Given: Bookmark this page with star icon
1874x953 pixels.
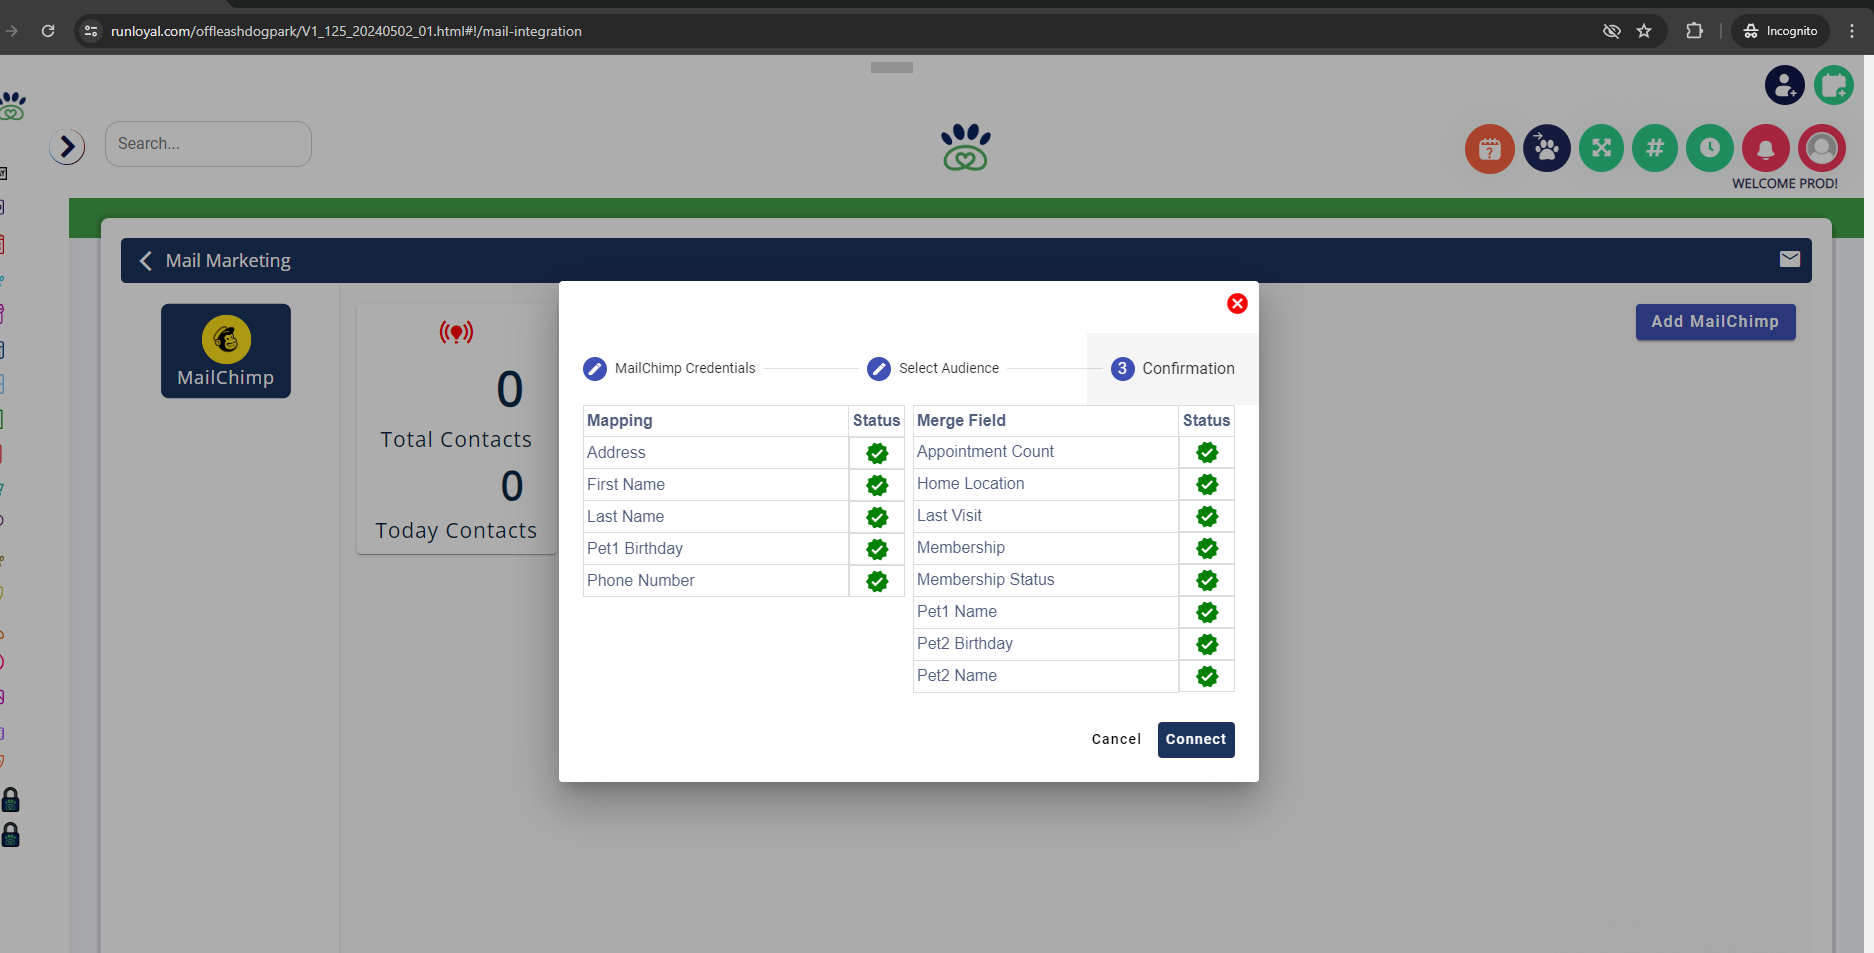Looking at the screenshot, I should 1644,31.
